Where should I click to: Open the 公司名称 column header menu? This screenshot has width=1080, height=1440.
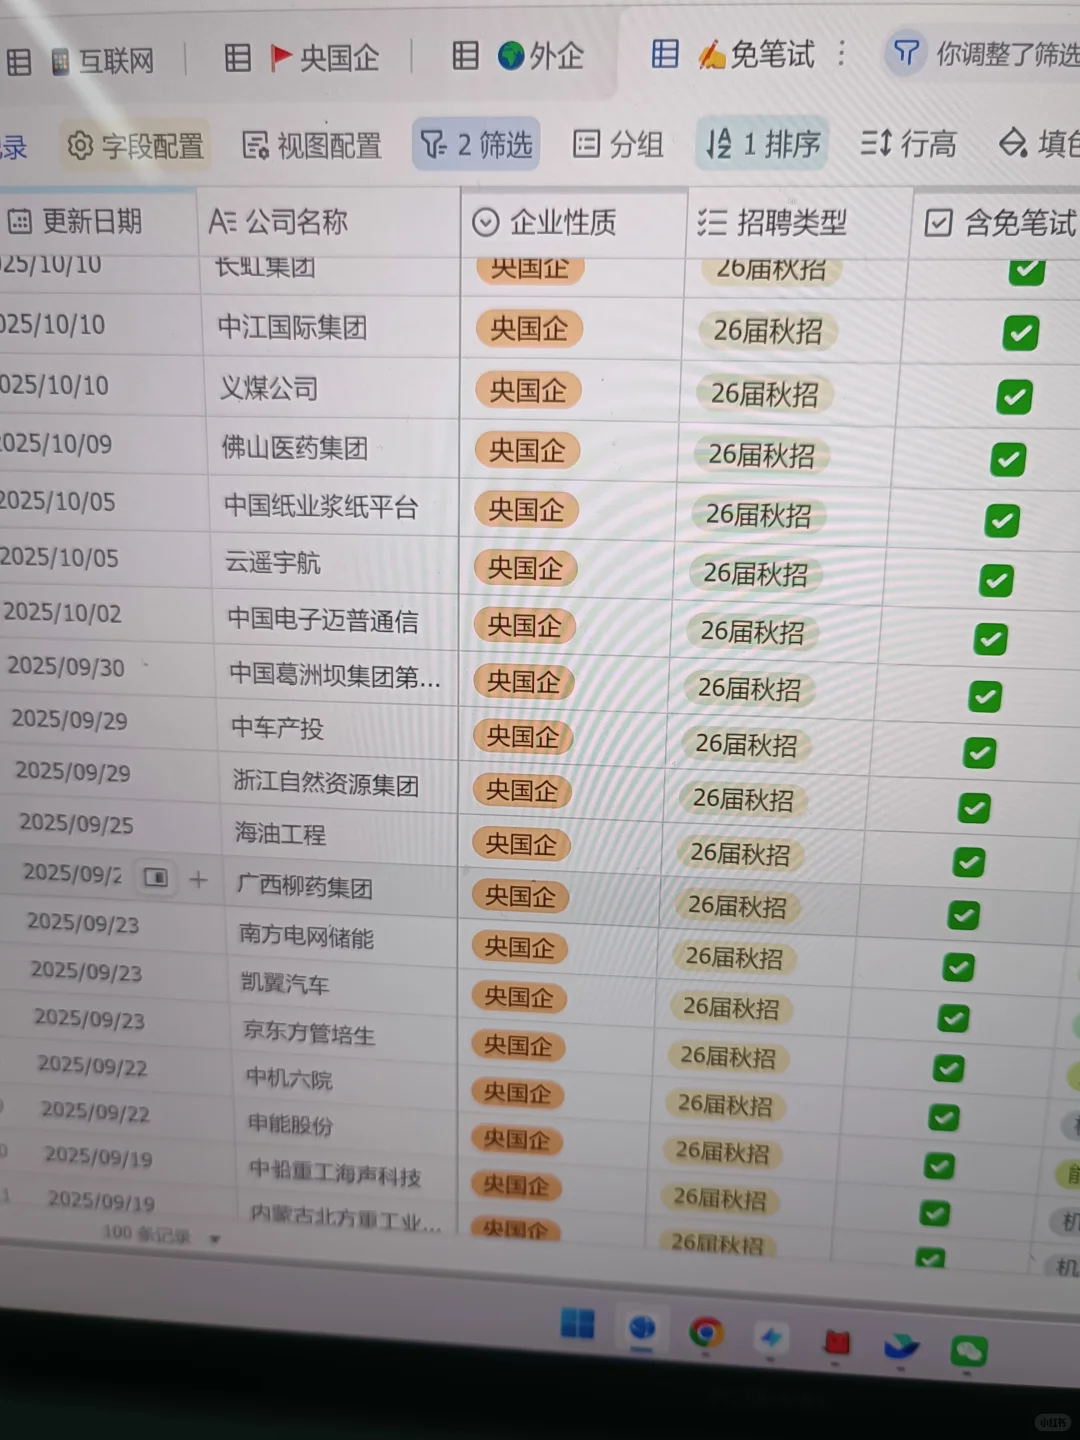(328, 221)
